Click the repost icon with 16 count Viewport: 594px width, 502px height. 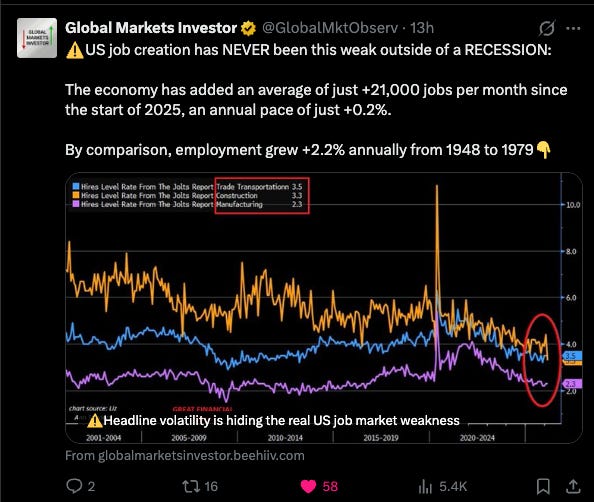(x=189, y=486)
